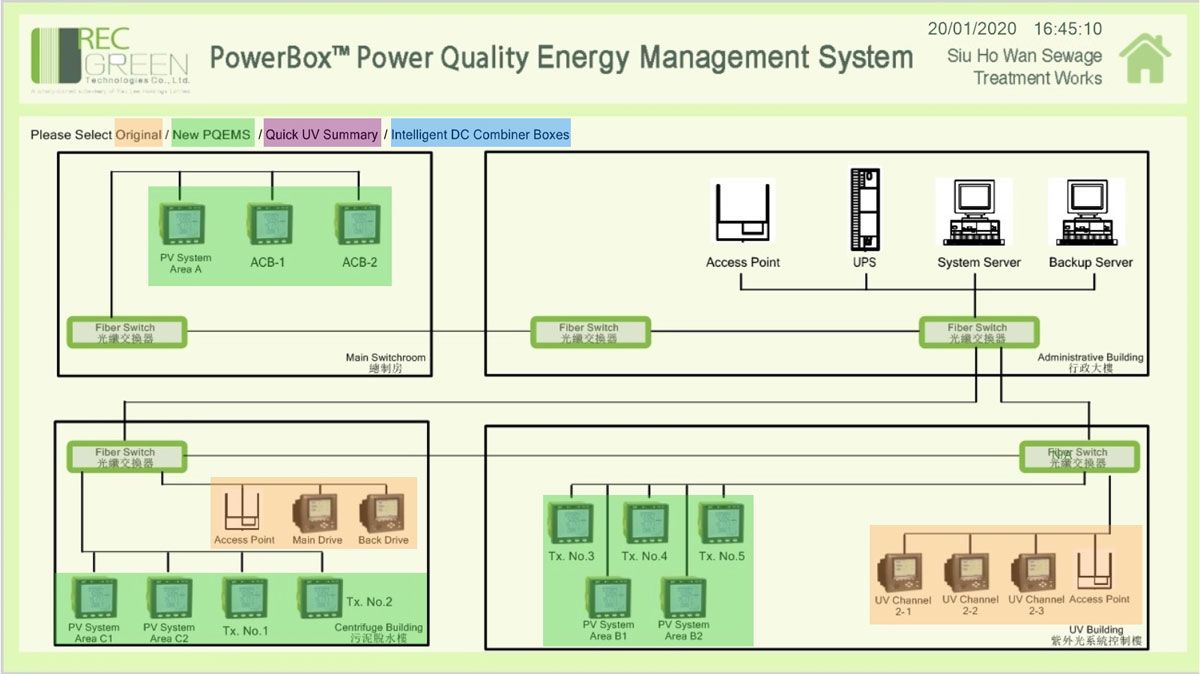
Task: Click the Siu Ho Wan Sewage Treatment Works text
Action: coord(1025,67)
